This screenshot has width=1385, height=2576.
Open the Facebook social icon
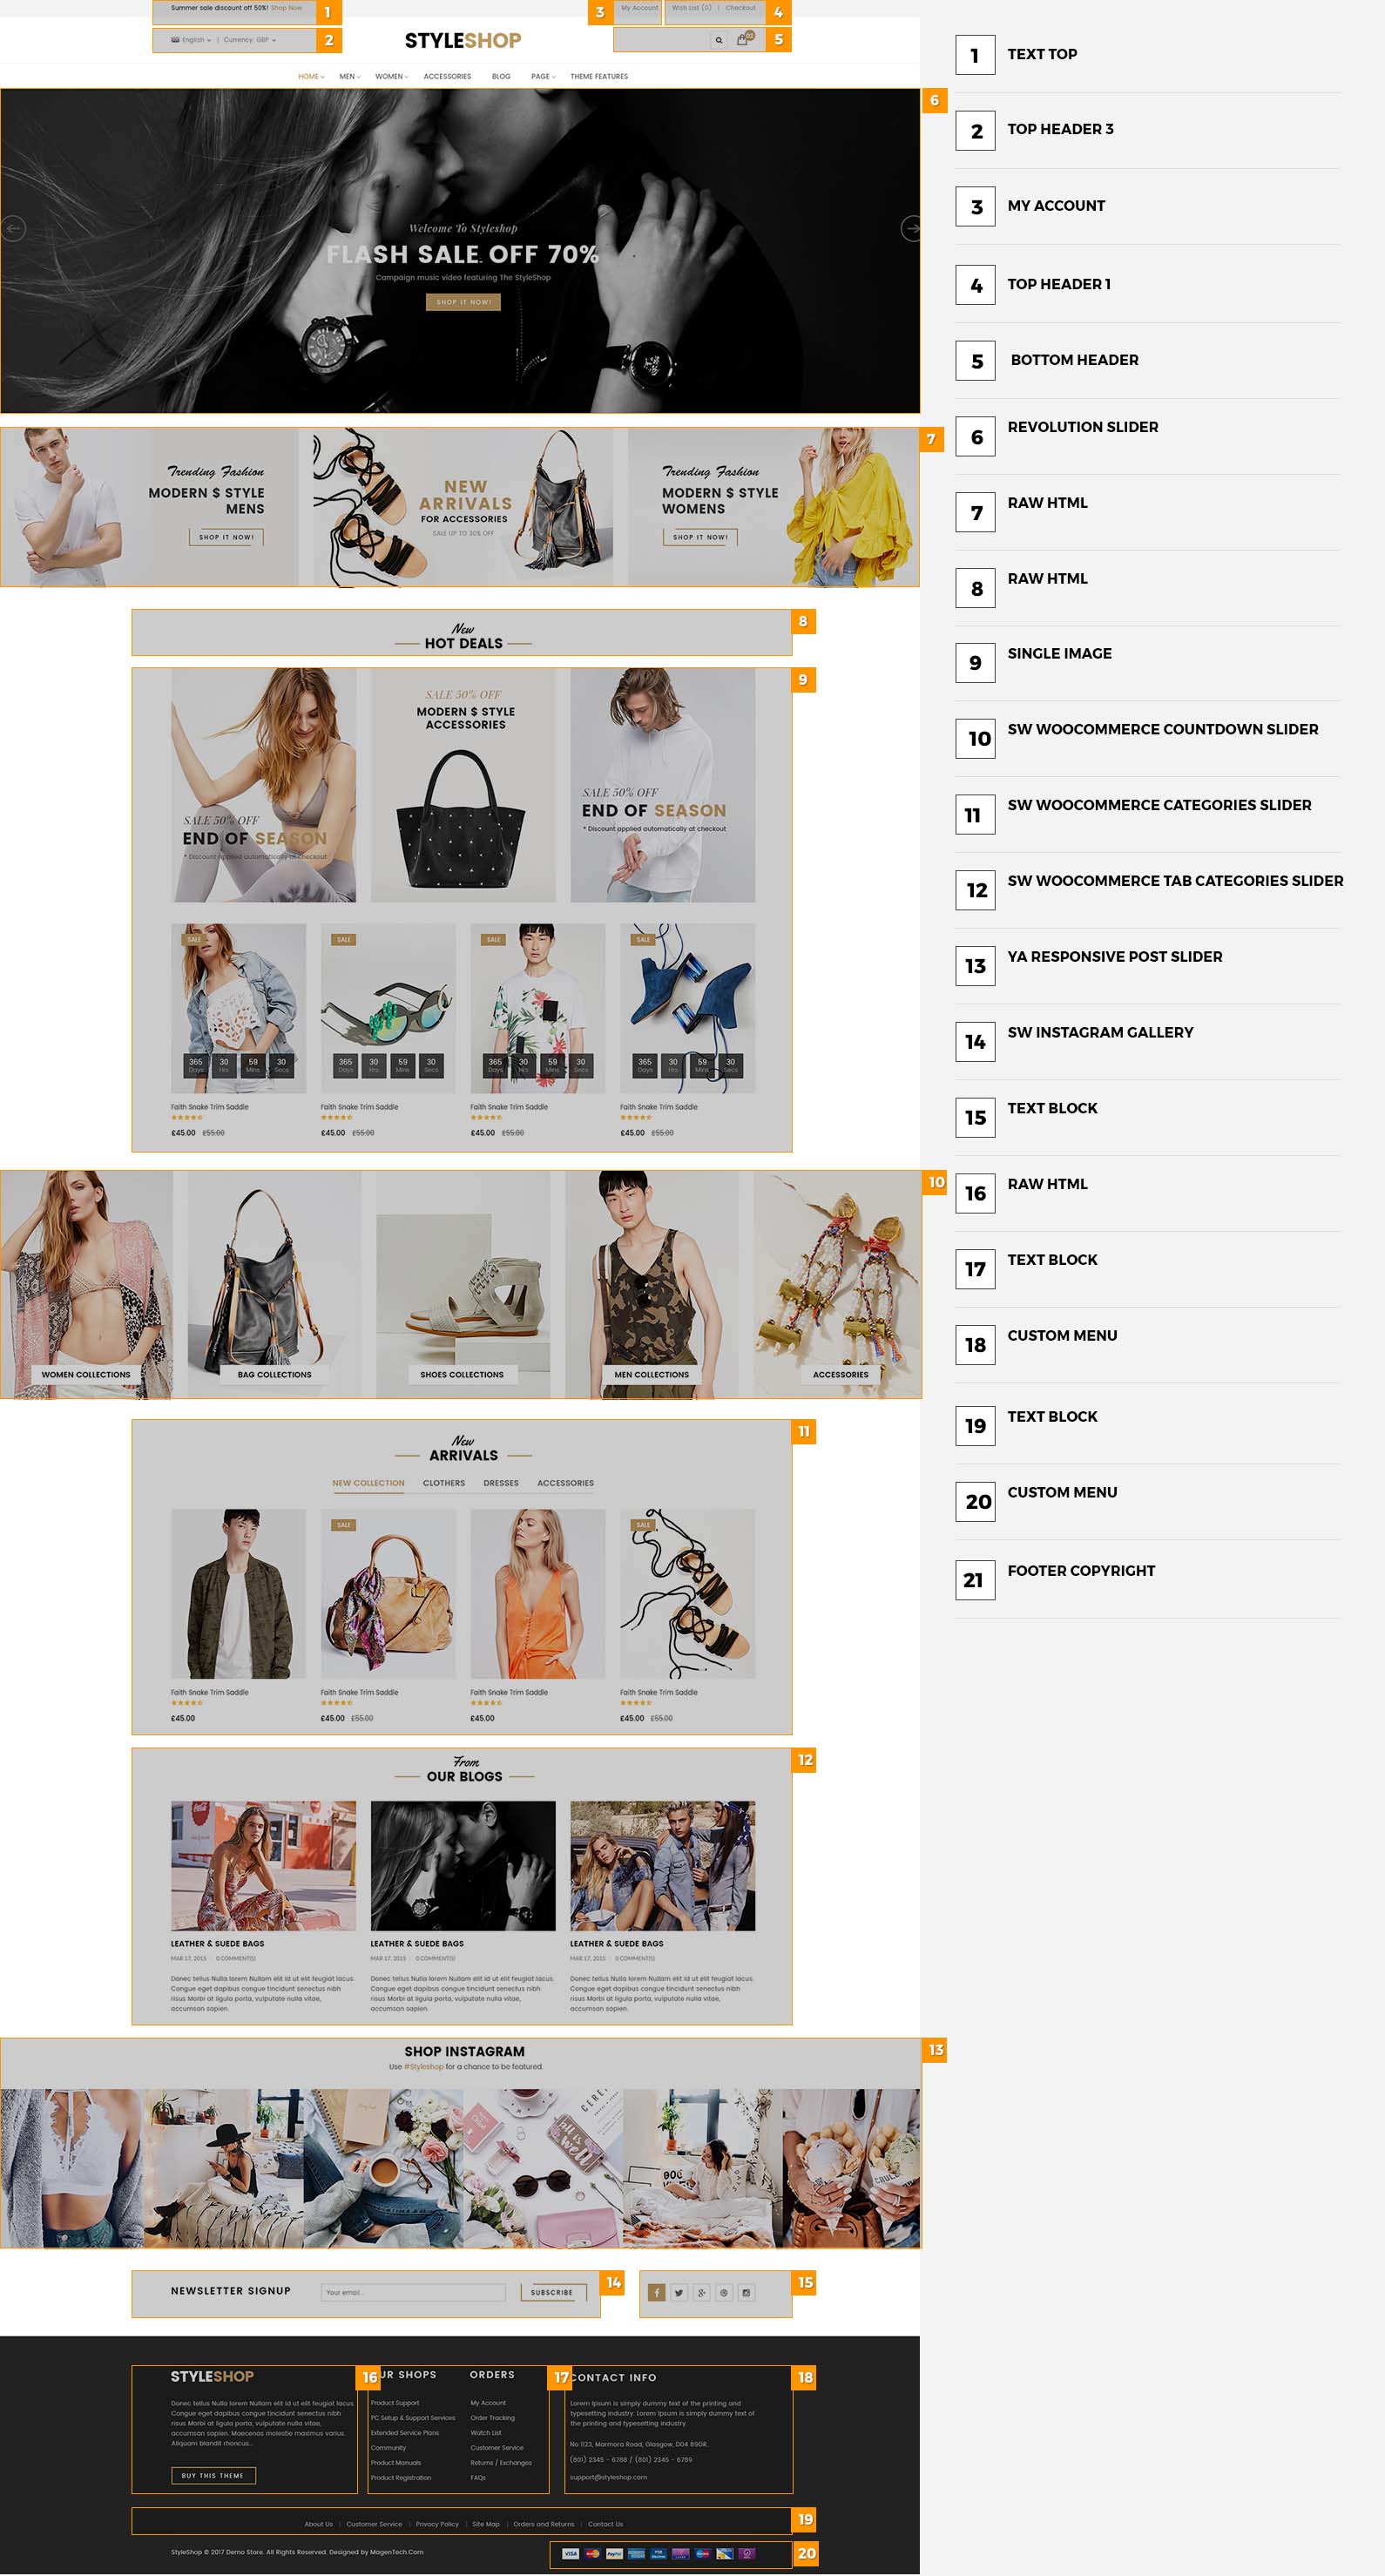coord(656,2293)
